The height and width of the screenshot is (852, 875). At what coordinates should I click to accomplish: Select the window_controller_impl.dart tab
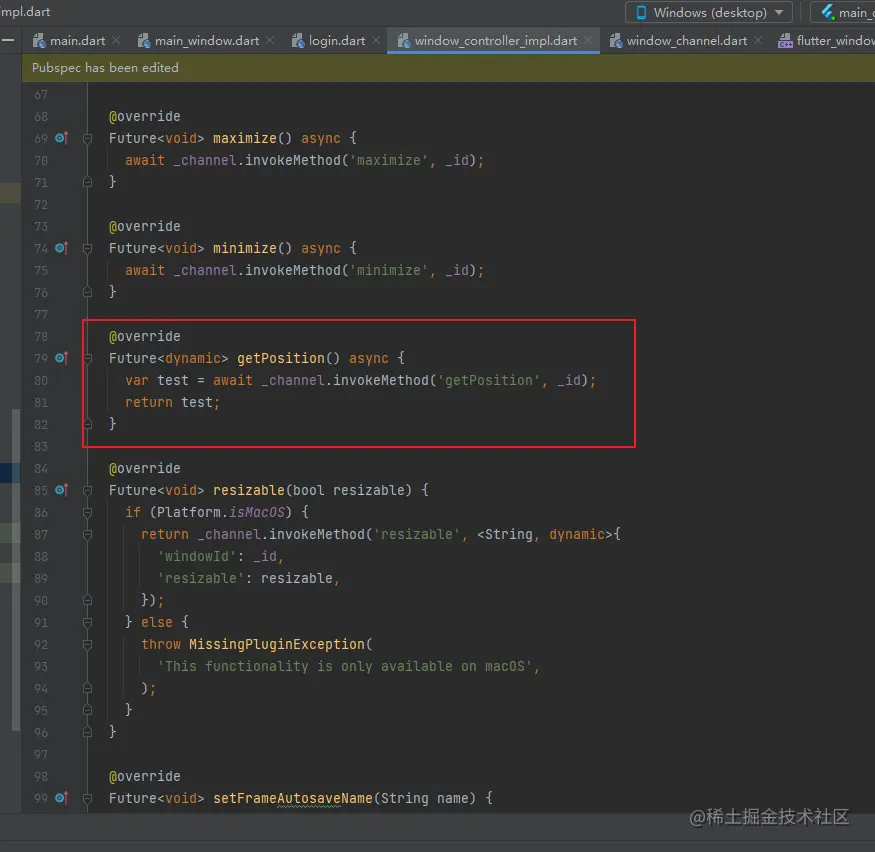pos(495,41)
